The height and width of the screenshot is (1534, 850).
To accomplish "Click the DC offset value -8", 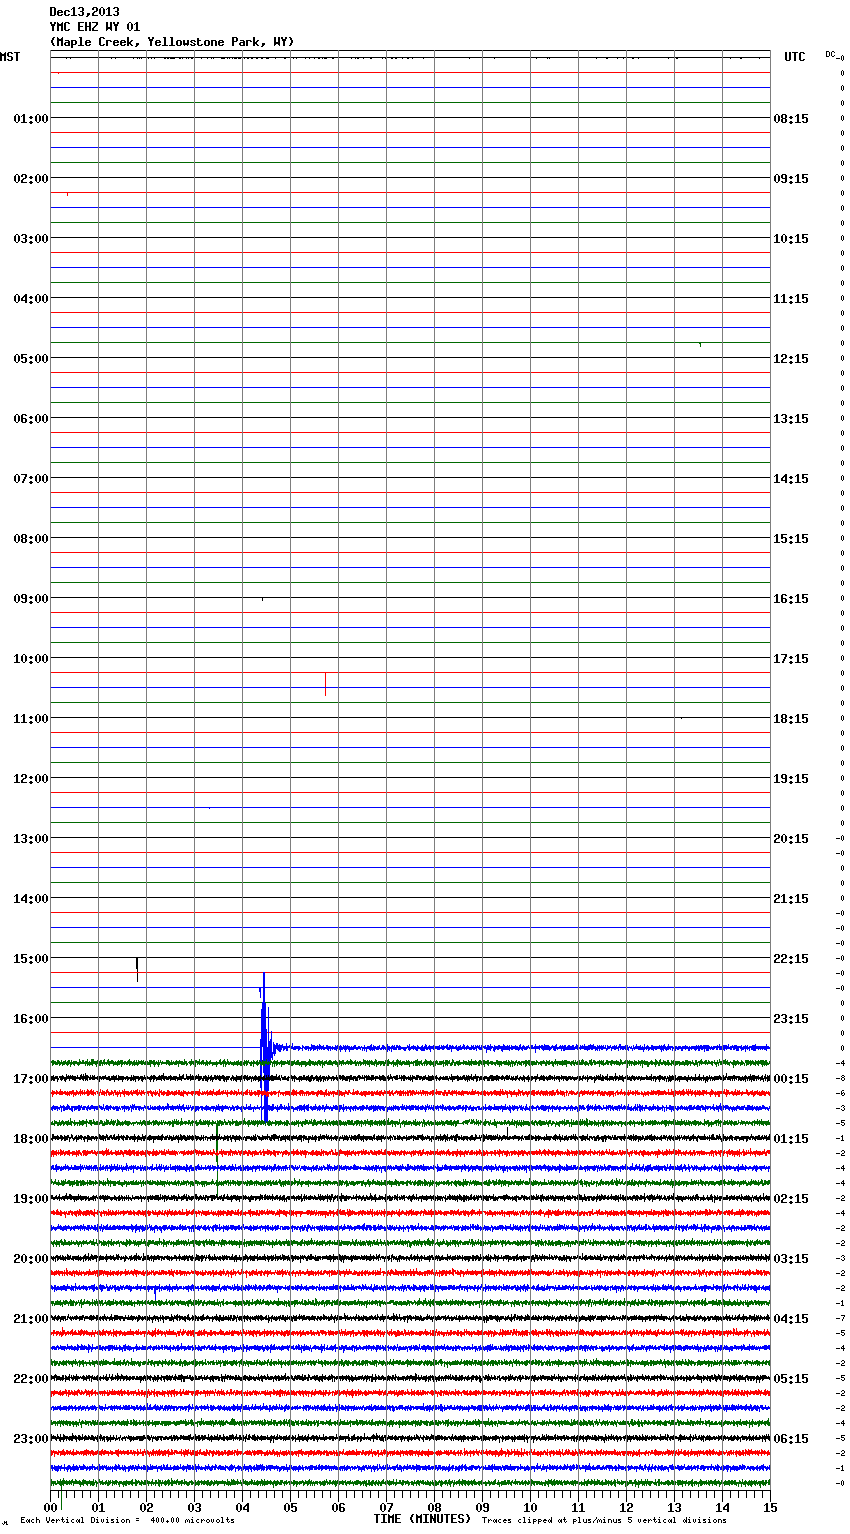I will [841, 1078].
